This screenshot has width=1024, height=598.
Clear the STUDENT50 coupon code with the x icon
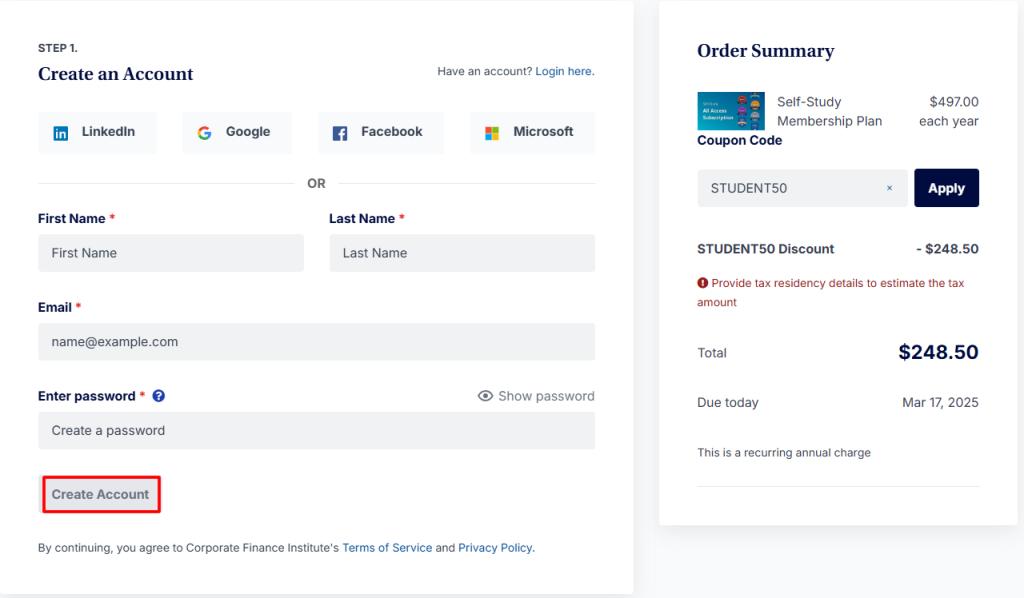pos(889,188)
